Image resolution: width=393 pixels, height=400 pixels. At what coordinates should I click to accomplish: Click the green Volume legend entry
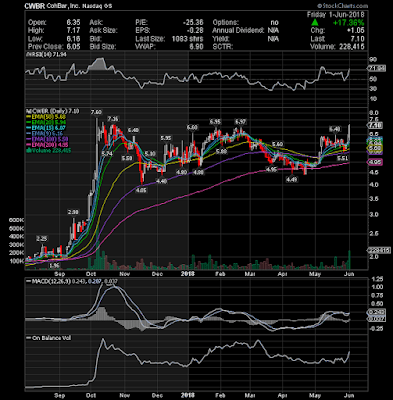click(x=49, y=150)
